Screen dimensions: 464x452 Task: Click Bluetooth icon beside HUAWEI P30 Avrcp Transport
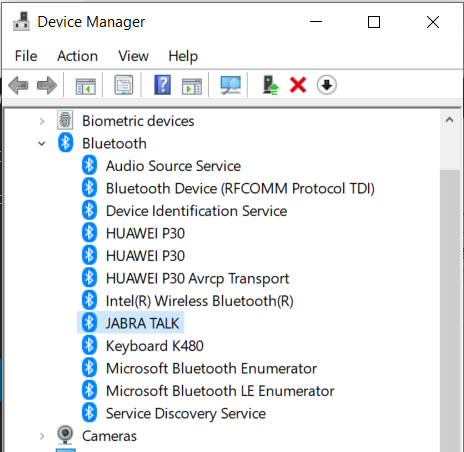coord(89,278)
